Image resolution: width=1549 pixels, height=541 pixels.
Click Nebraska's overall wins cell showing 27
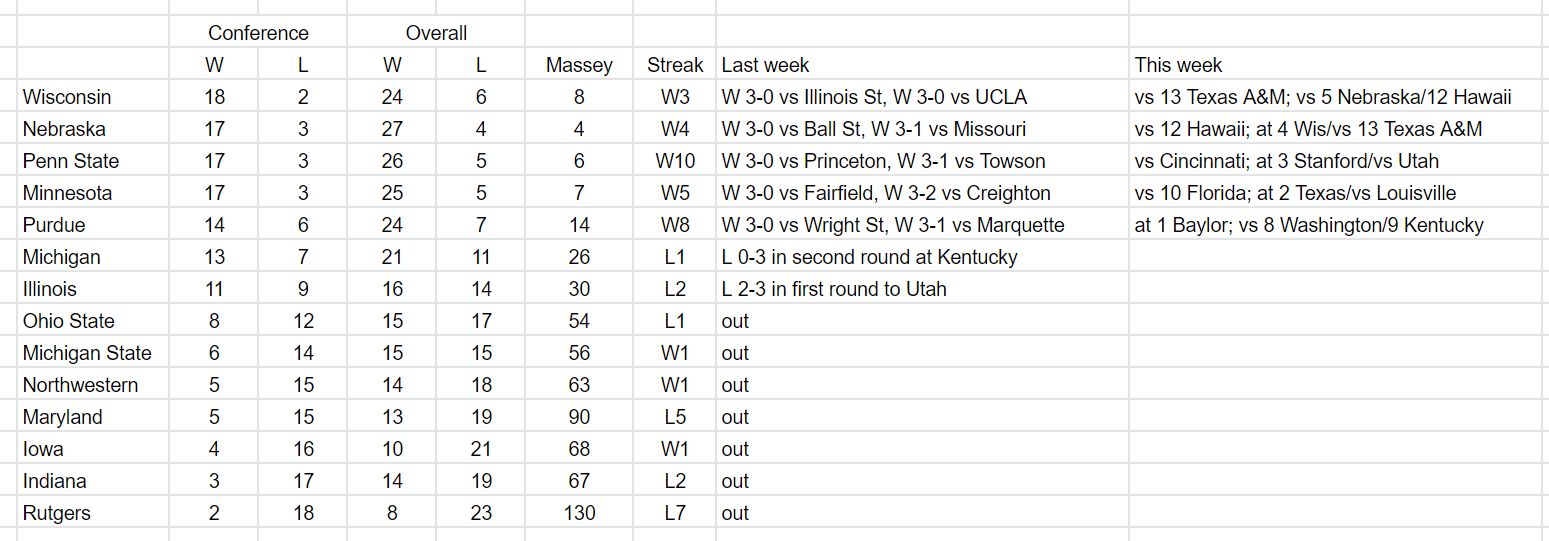392,129
